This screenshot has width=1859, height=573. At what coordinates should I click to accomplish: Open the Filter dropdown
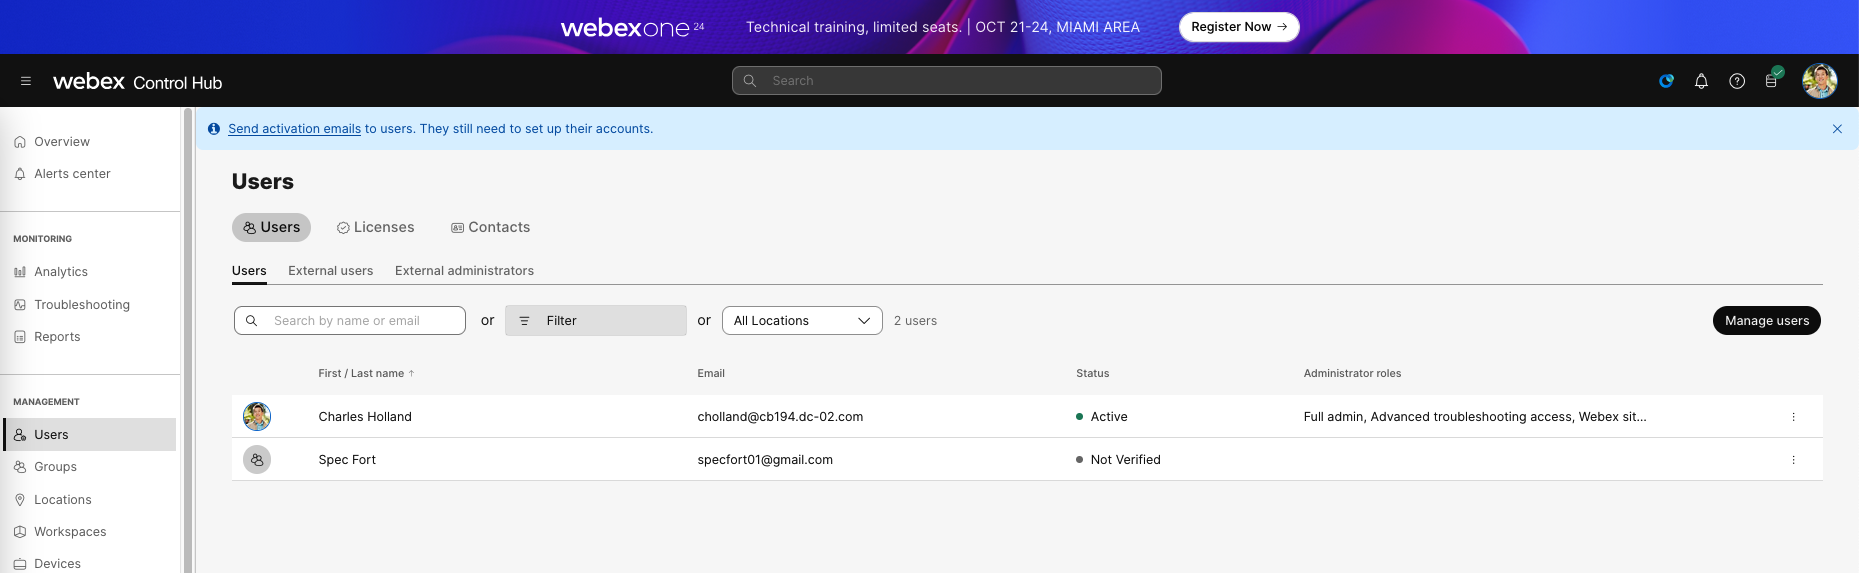595,321
